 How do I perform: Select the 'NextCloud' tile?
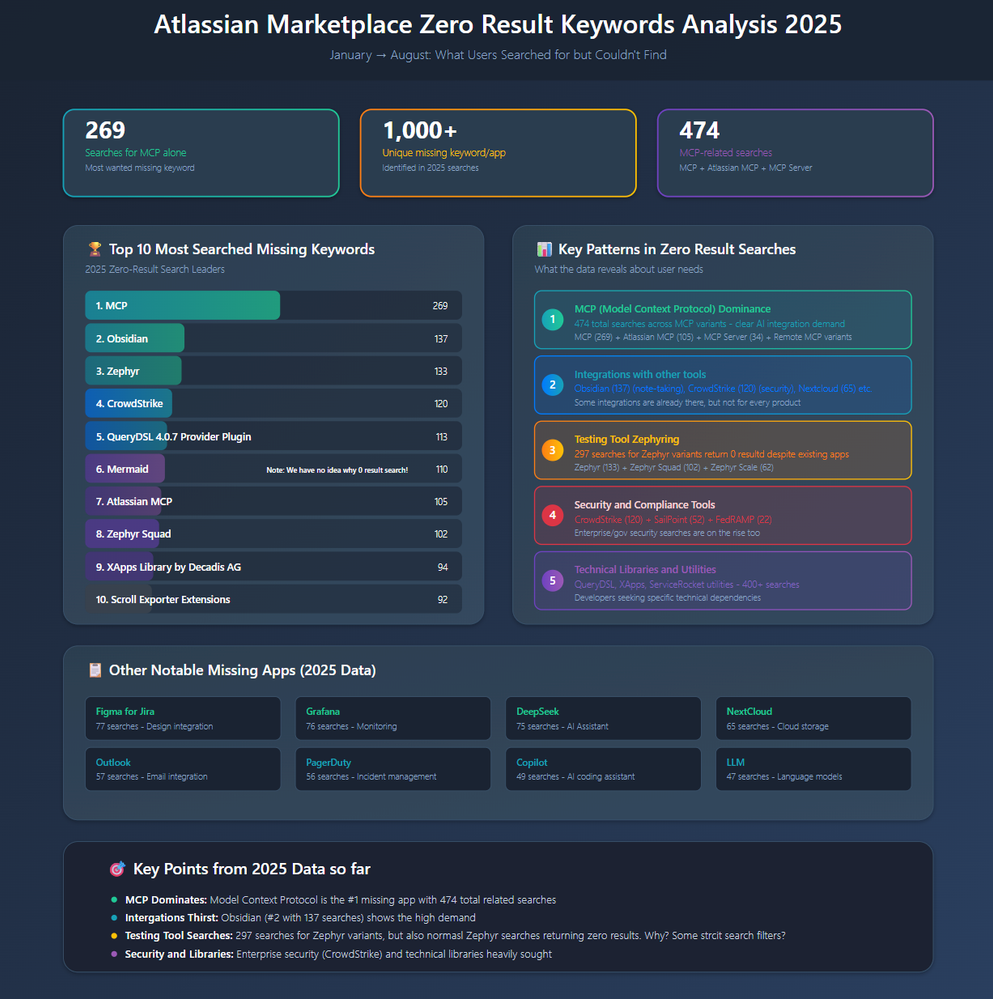point(813,718)
